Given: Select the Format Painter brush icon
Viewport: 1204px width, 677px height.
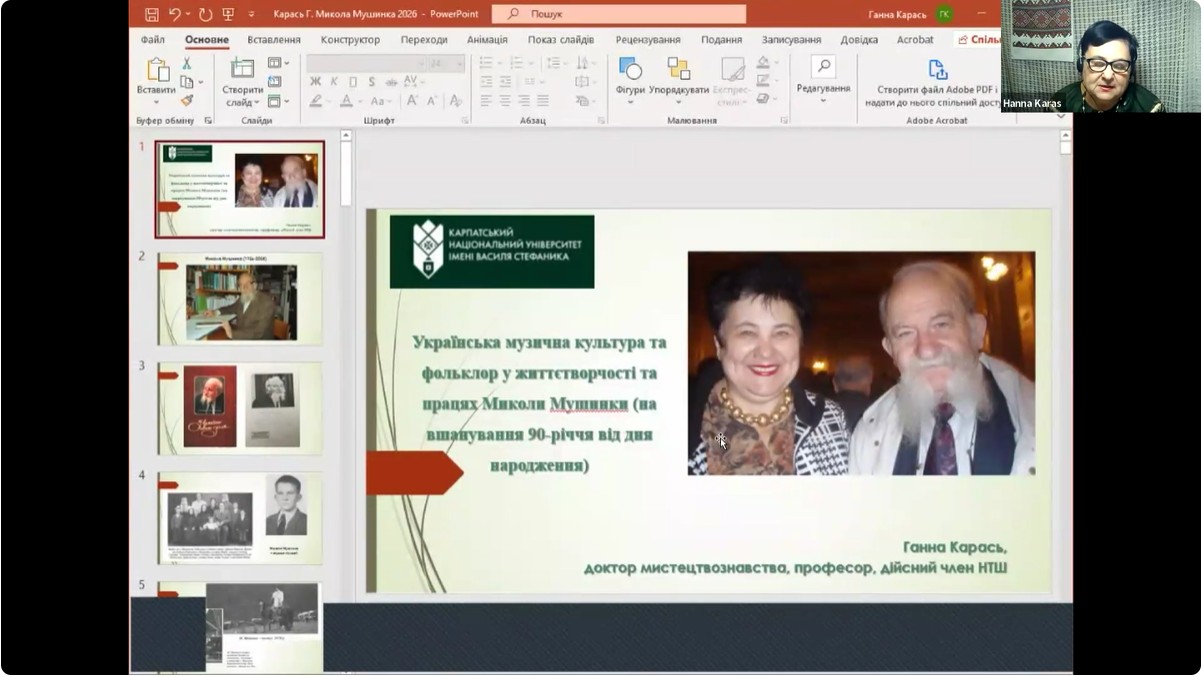Looking at the screenshot, I should point(186,100).
